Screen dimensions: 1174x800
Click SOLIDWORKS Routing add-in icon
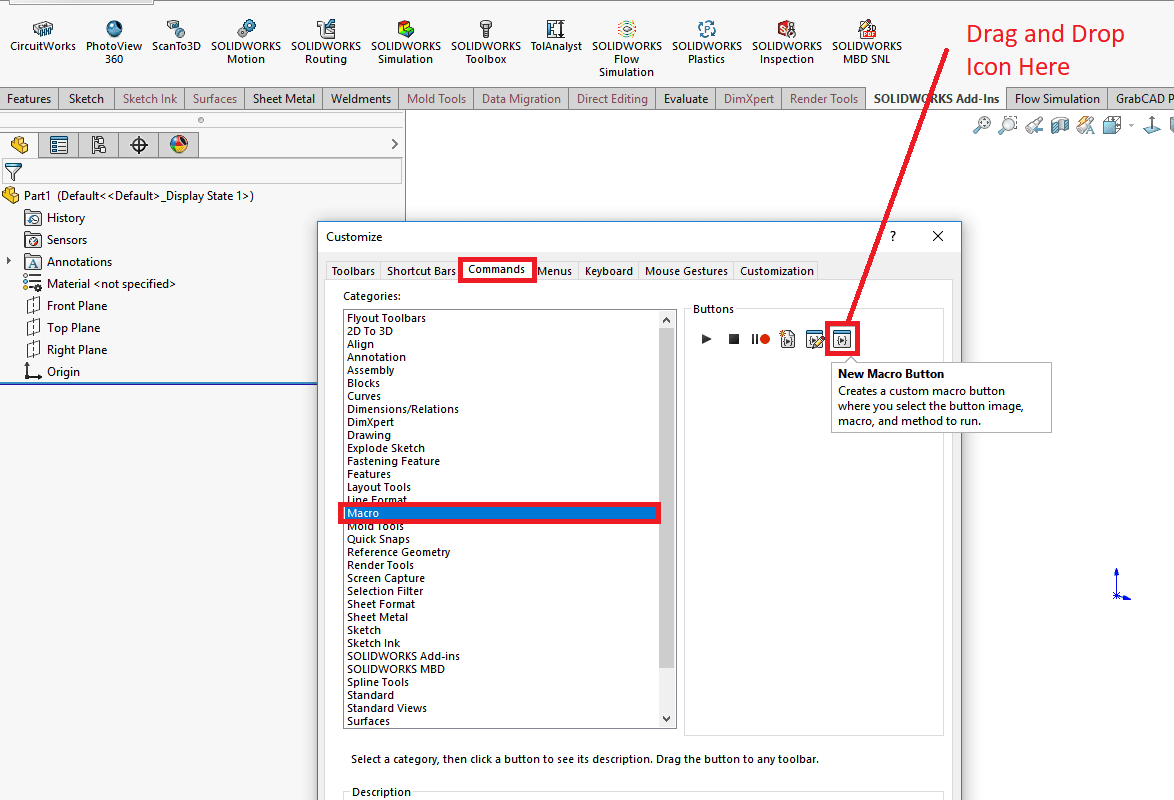pyautogui.click(x=326, y=43)
